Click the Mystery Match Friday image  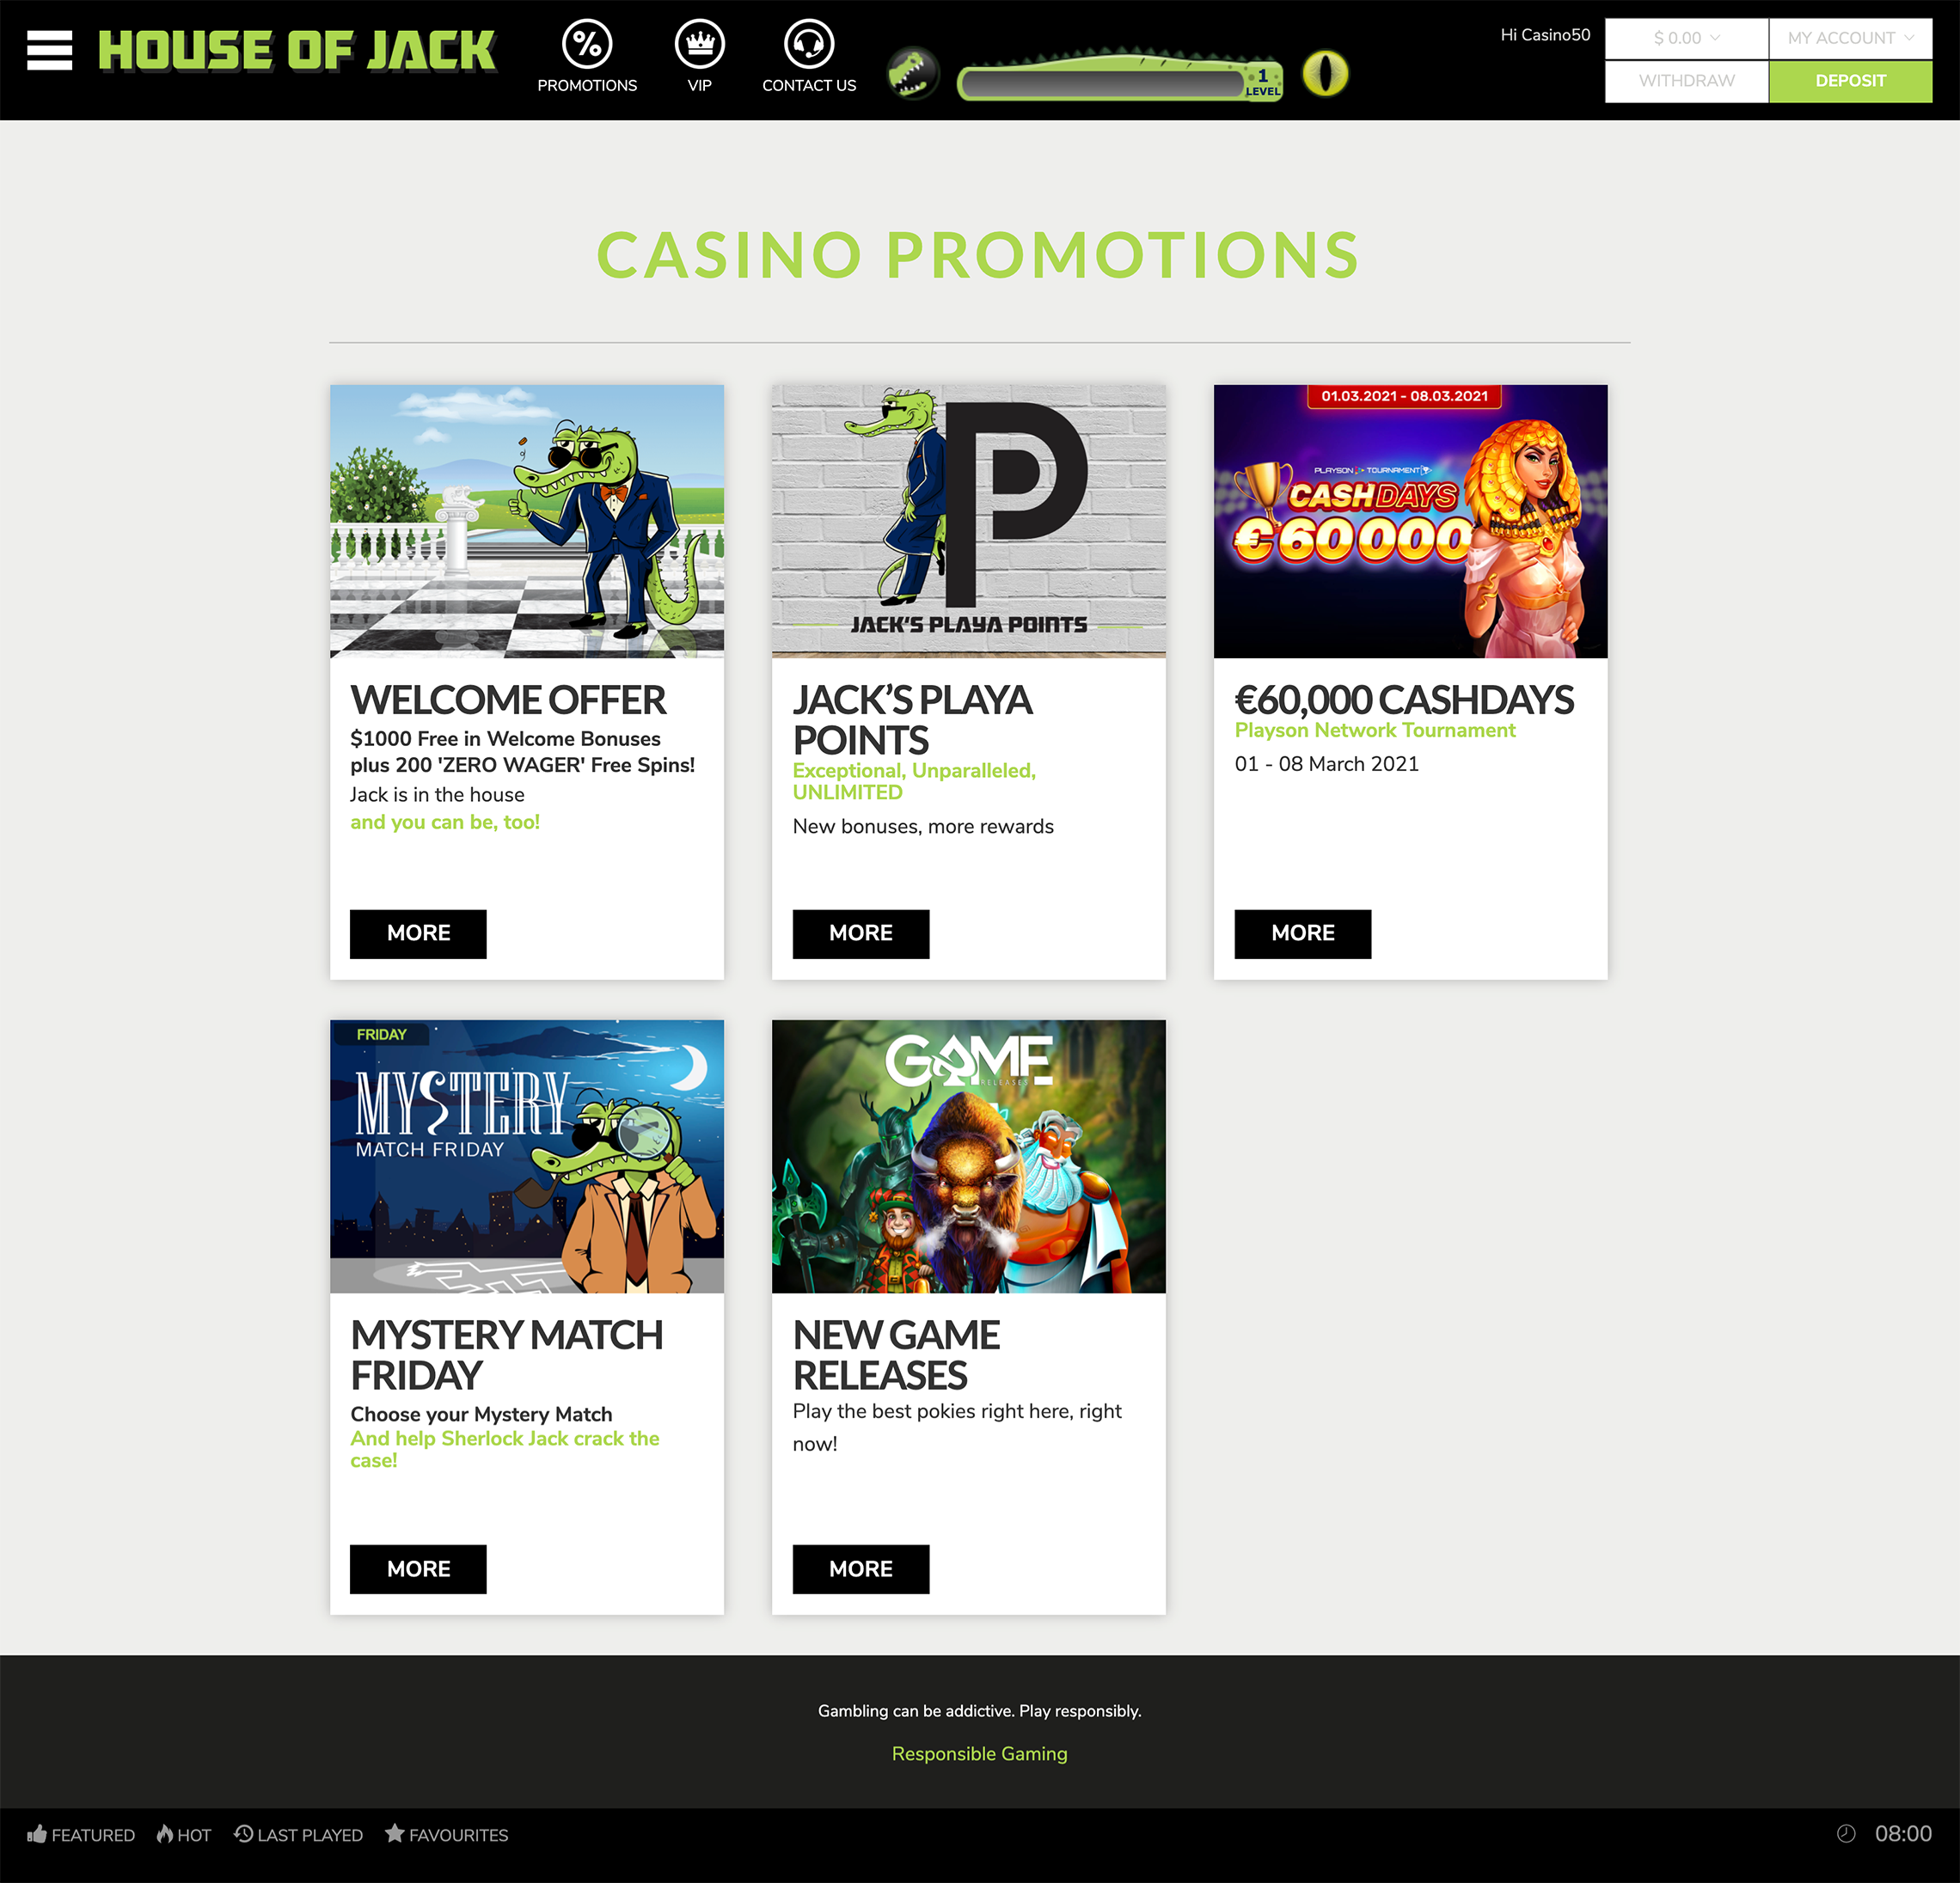527,1156
